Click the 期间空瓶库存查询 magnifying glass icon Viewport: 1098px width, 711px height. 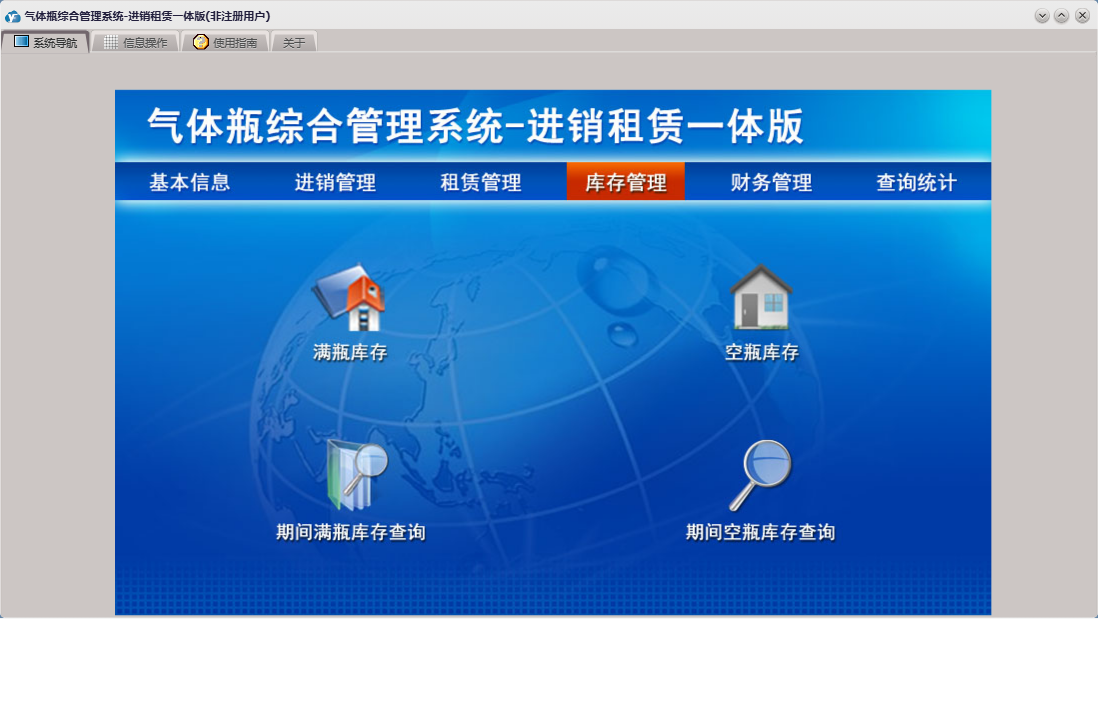point(761,475)
